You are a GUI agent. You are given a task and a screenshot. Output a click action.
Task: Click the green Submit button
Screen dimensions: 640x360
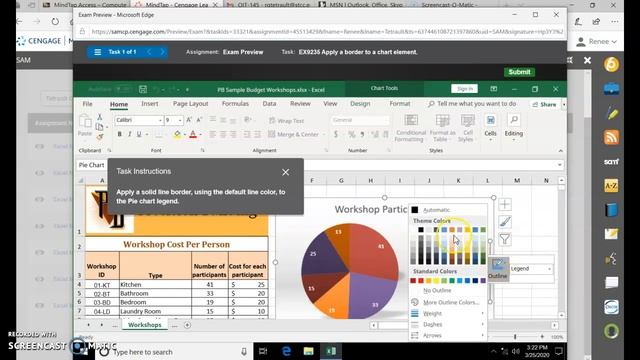click(x=519, y=72)
